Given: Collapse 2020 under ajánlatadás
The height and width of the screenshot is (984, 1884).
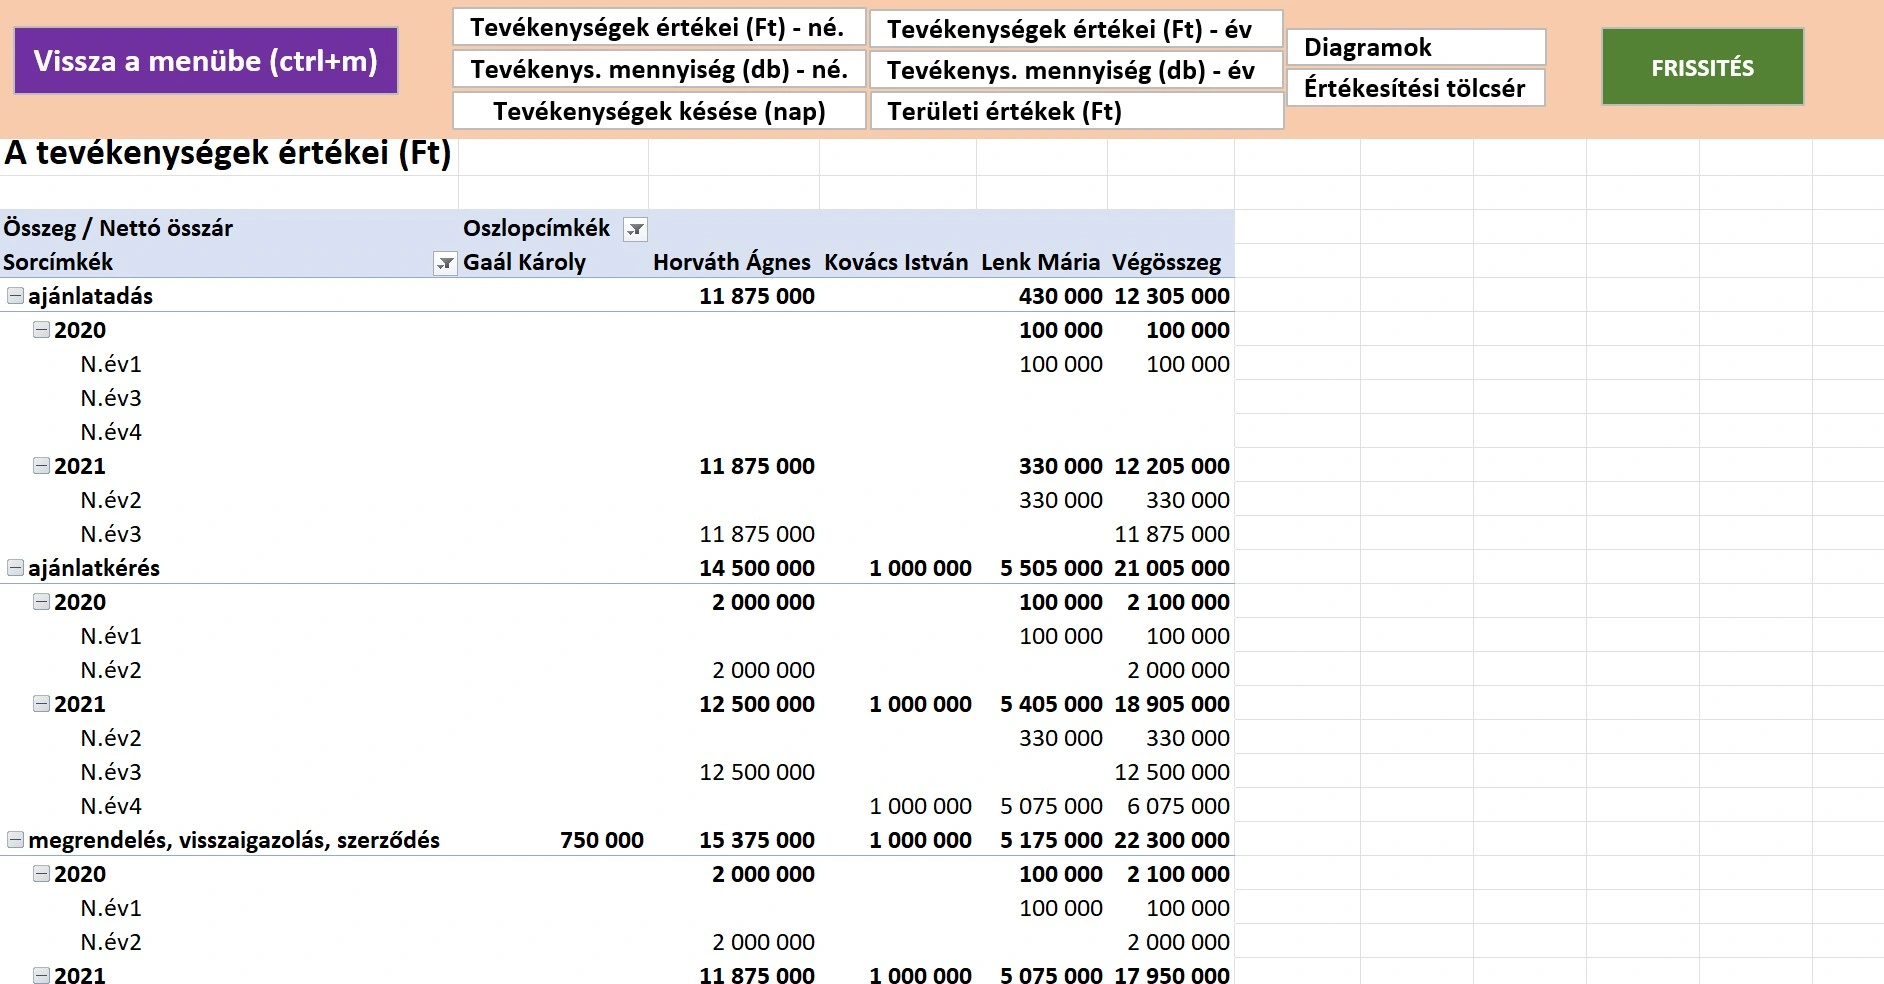Looking at the screenshot, I should pos(41,330).
